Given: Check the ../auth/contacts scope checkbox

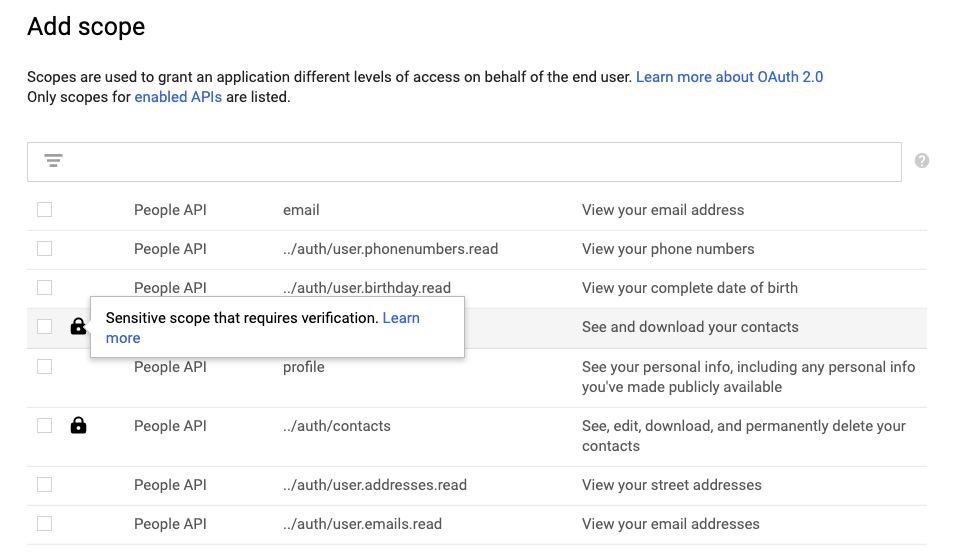Looking at the screenshot, I should pyautogui.click(x=44, y=426).
